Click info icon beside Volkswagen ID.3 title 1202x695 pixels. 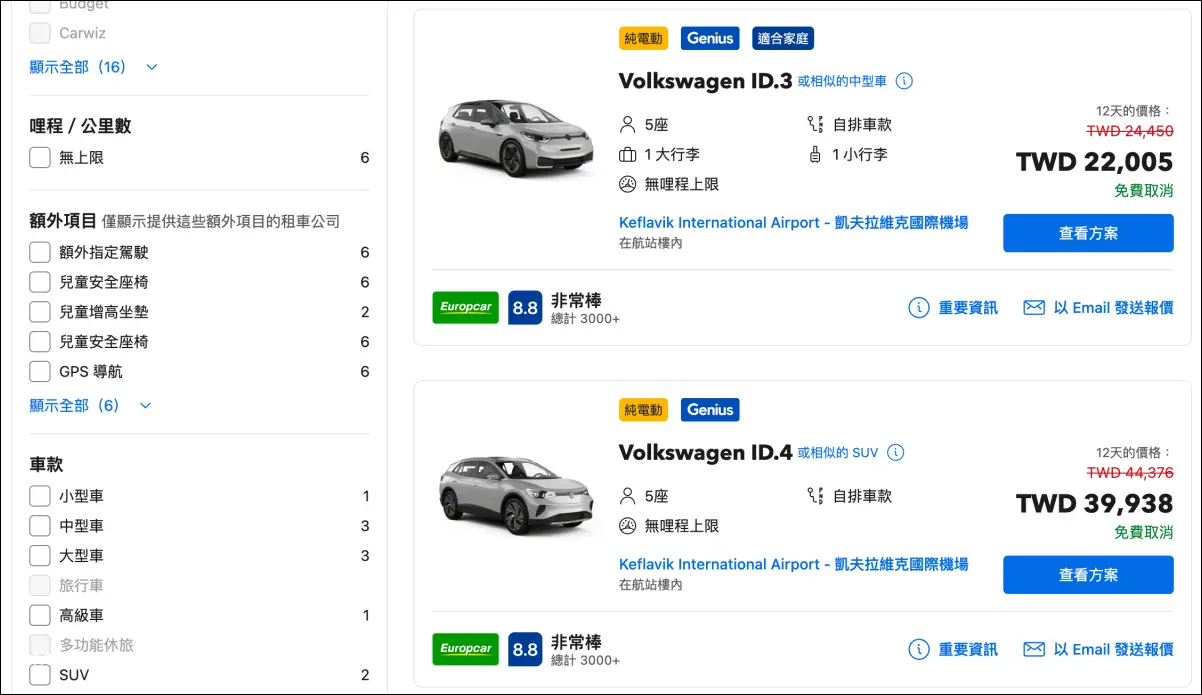[x=904, y=81]
